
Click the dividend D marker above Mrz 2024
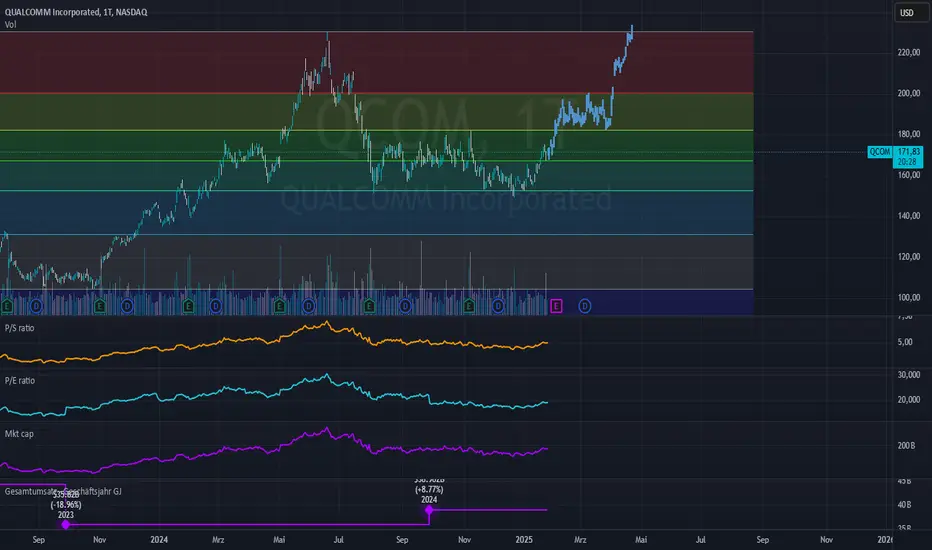(x=216, y=306)
